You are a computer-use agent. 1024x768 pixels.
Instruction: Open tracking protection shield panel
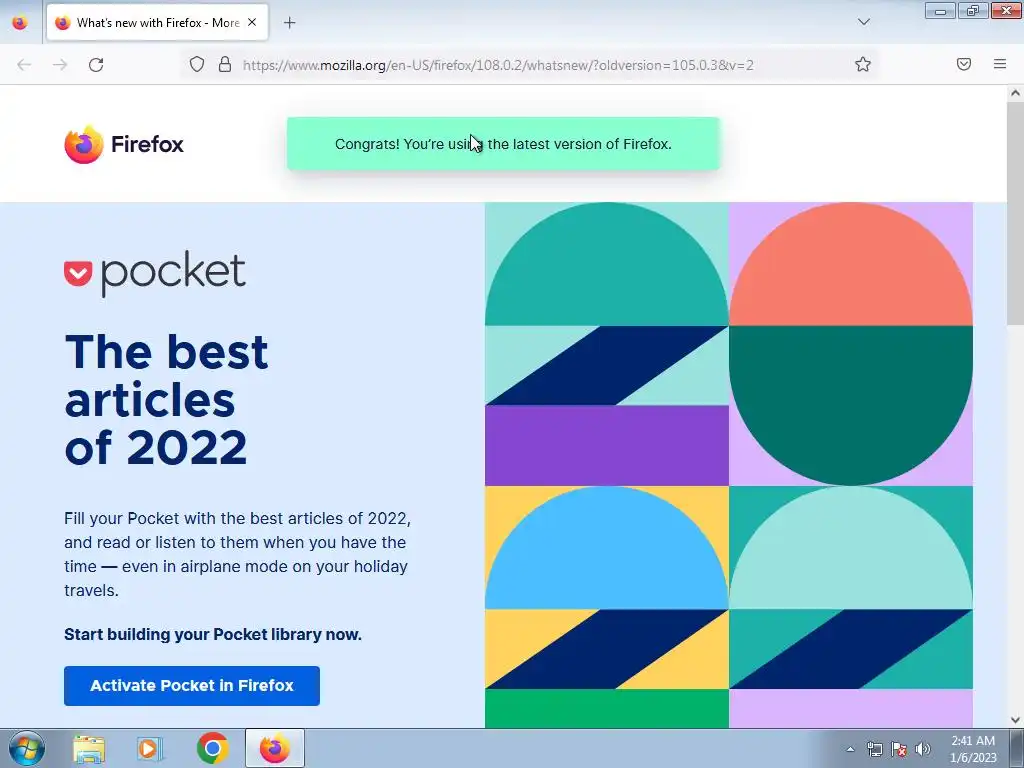(197, 64)
